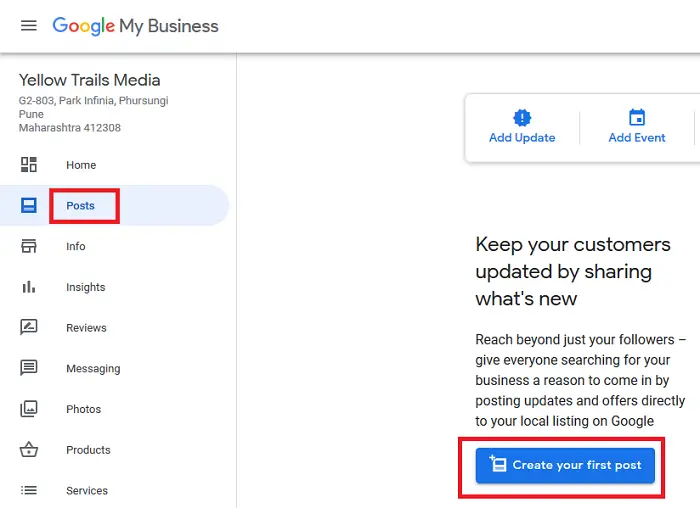This screenshot has width=700, height=508.
Task: Click the heading Keep your customers updated
Action: pyautogui.click(x=573, y=271)
